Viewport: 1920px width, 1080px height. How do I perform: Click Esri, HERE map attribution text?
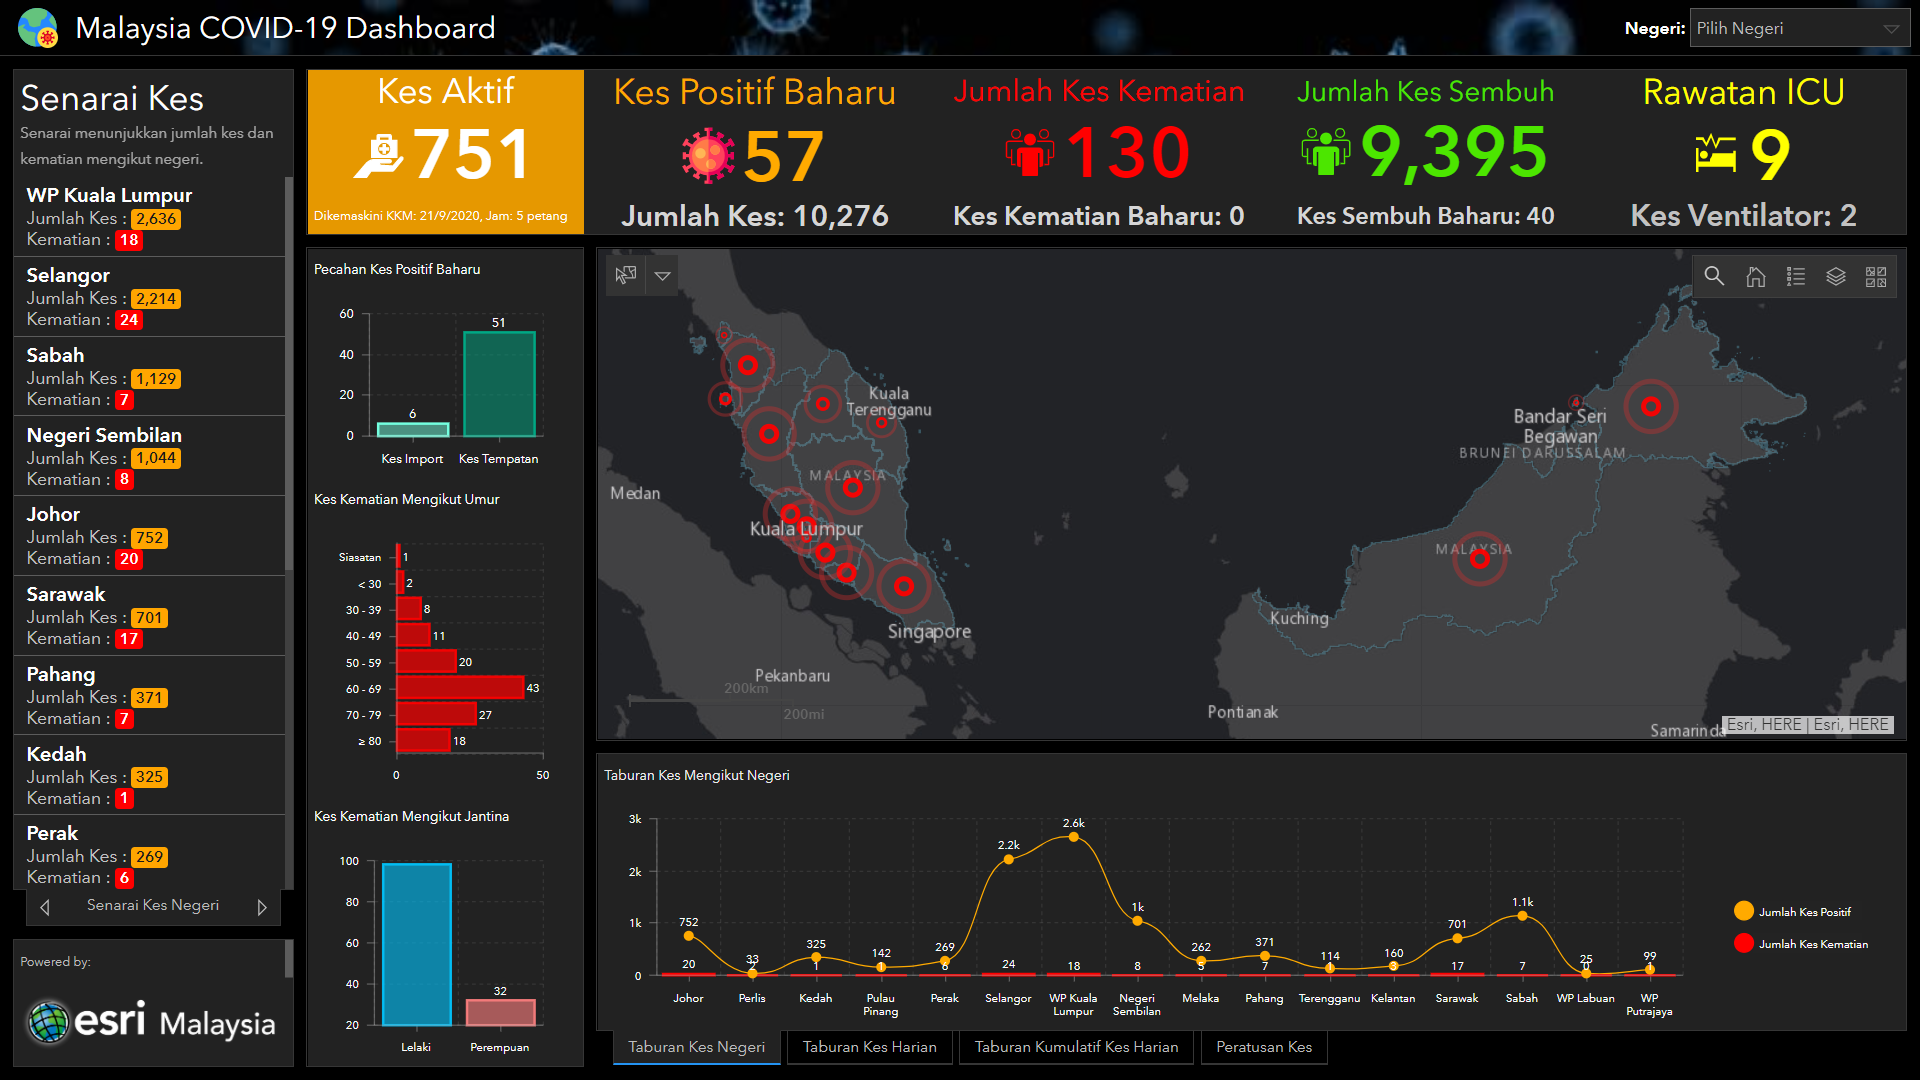pyautogui.click(x=1808, y=725)
